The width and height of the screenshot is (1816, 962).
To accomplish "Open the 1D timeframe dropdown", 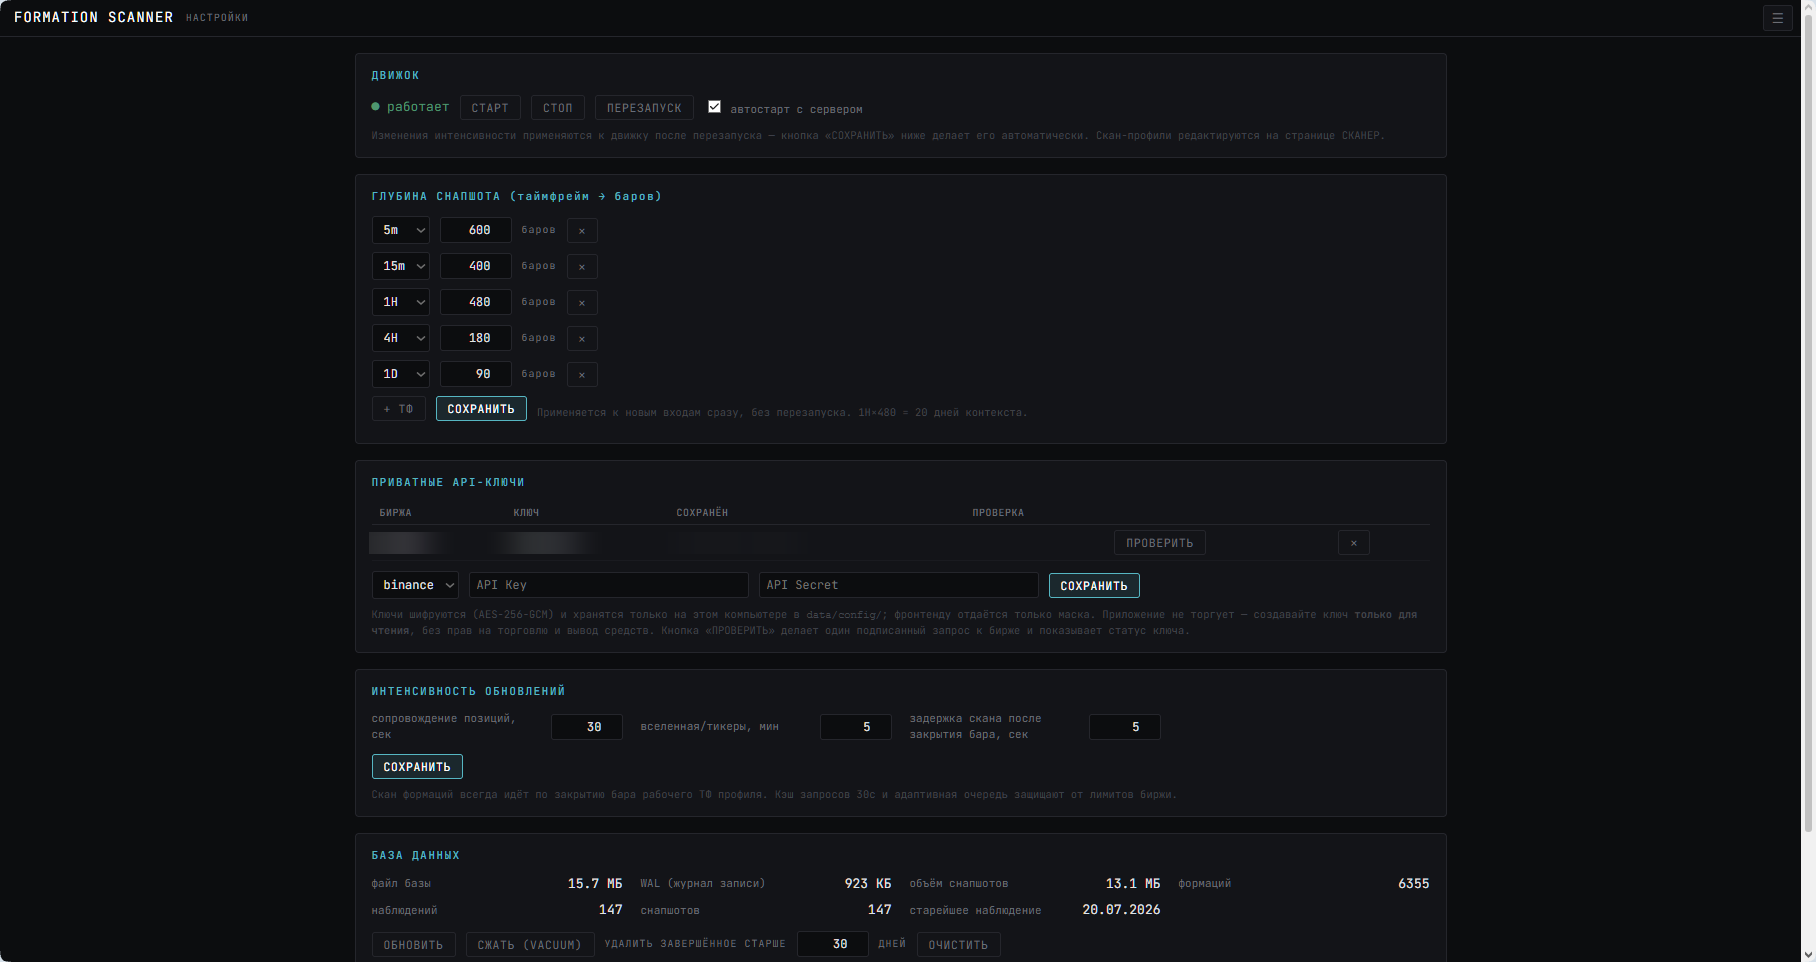I will click(x=401, y=374).
